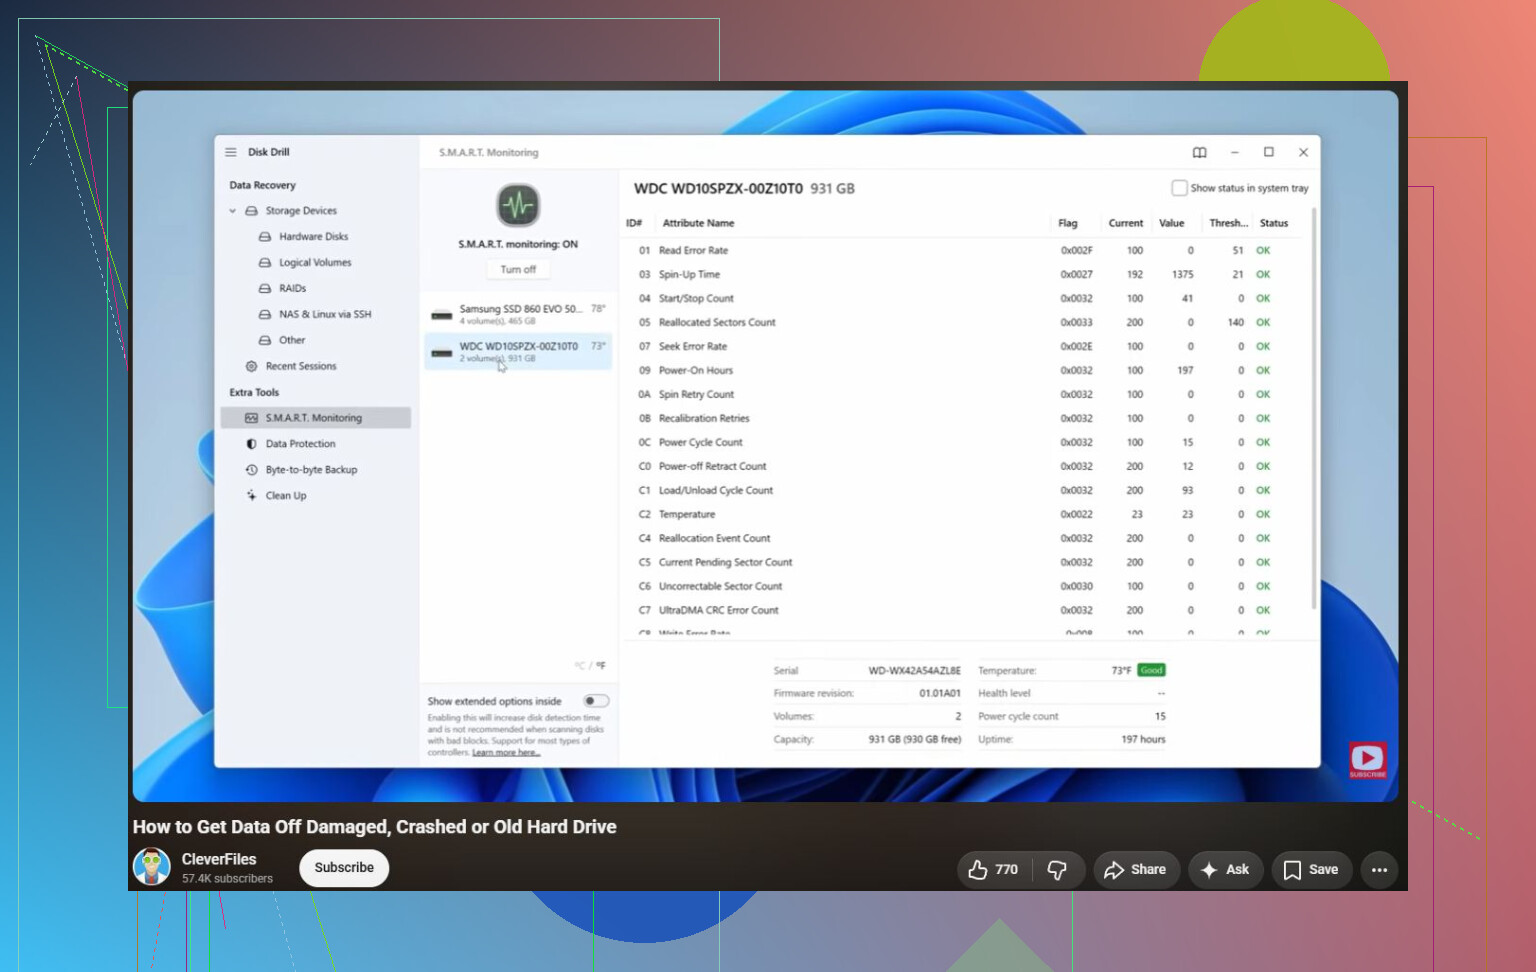Click the S.M.A.R.T. Monitoring sidebar icon

[252, 418]
